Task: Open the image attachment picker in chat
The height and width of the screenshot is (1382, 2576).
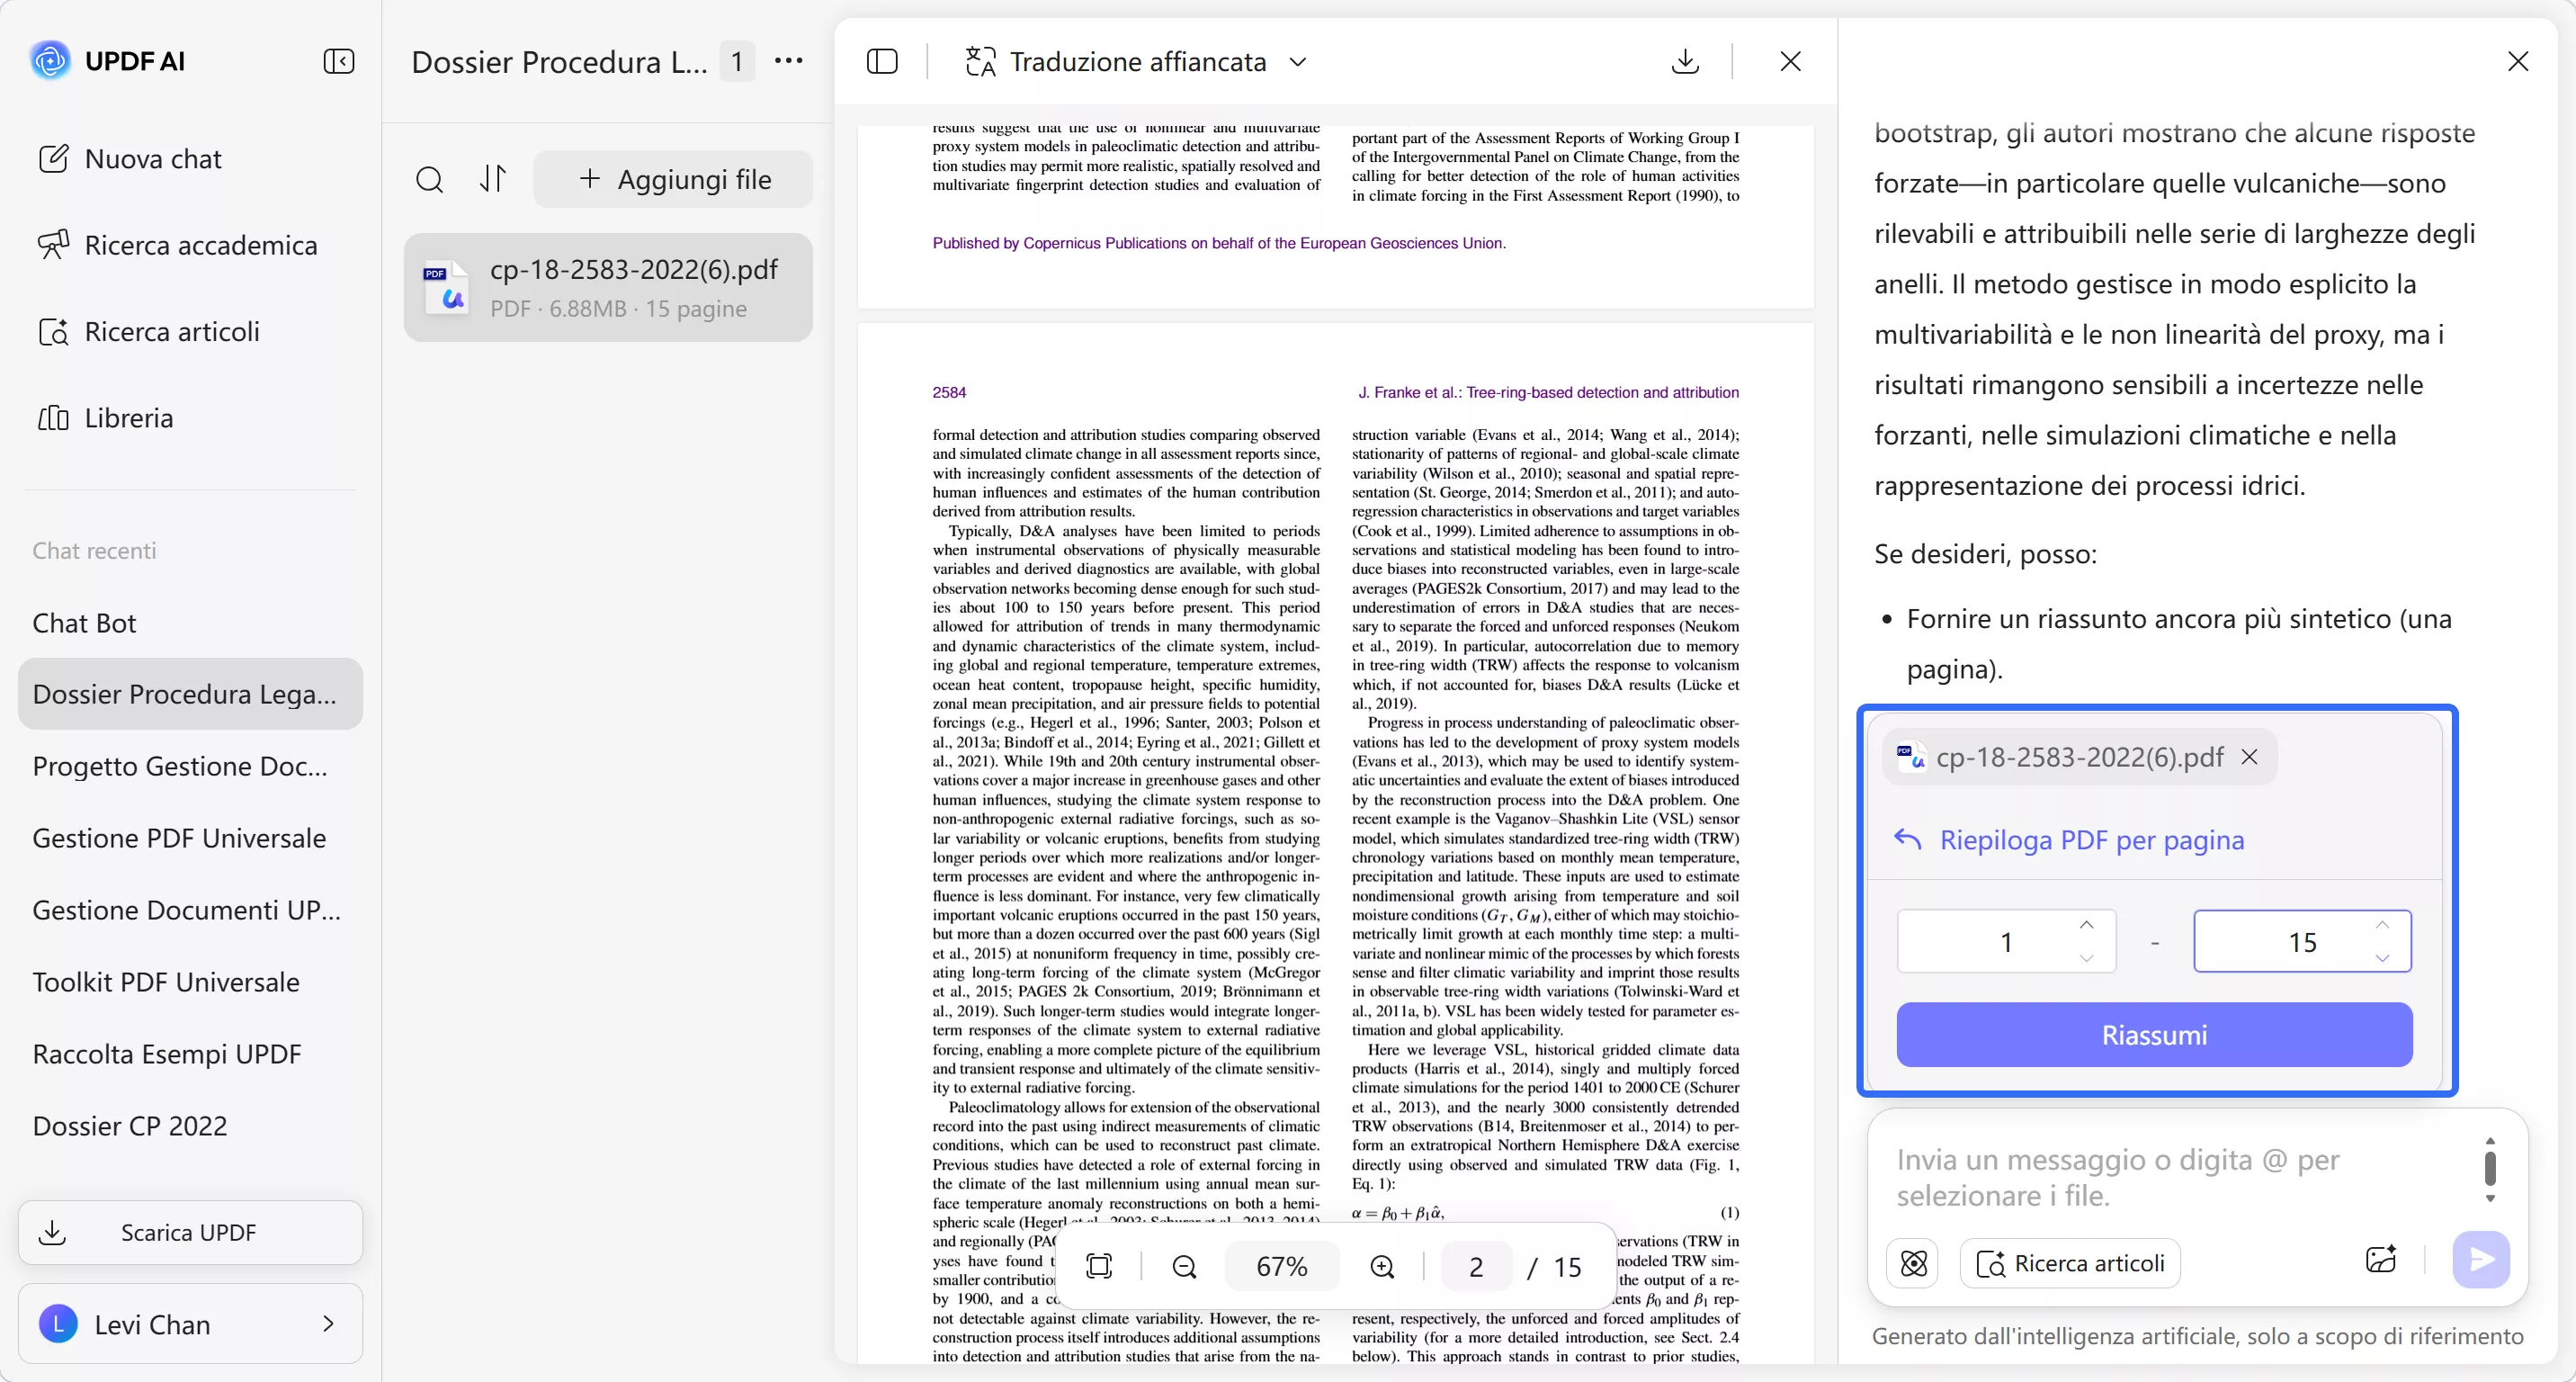Action: click(x=2381, y=1261)
